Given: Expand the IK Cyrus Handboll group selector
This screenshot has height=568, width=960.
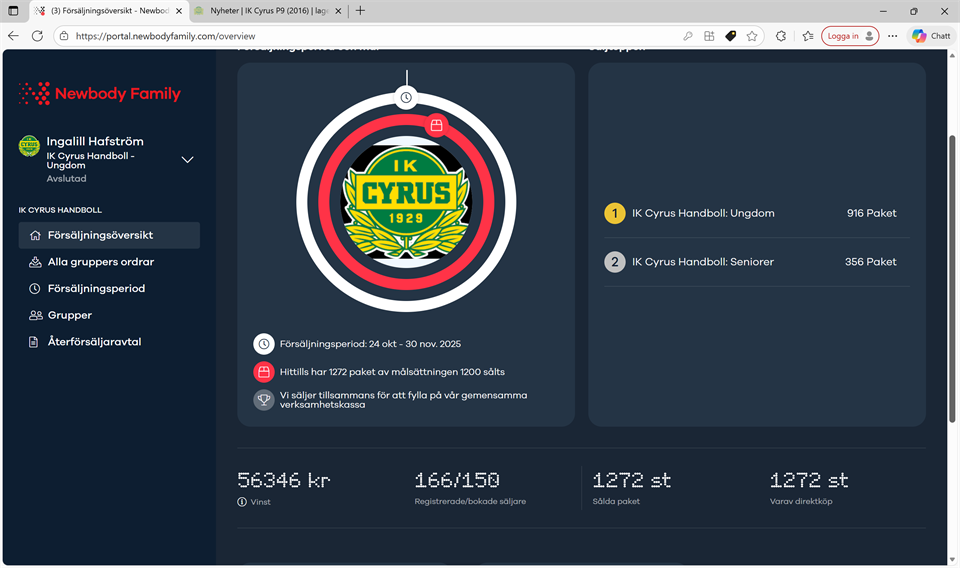Looking at the screenshot, I should pos(187,160).
